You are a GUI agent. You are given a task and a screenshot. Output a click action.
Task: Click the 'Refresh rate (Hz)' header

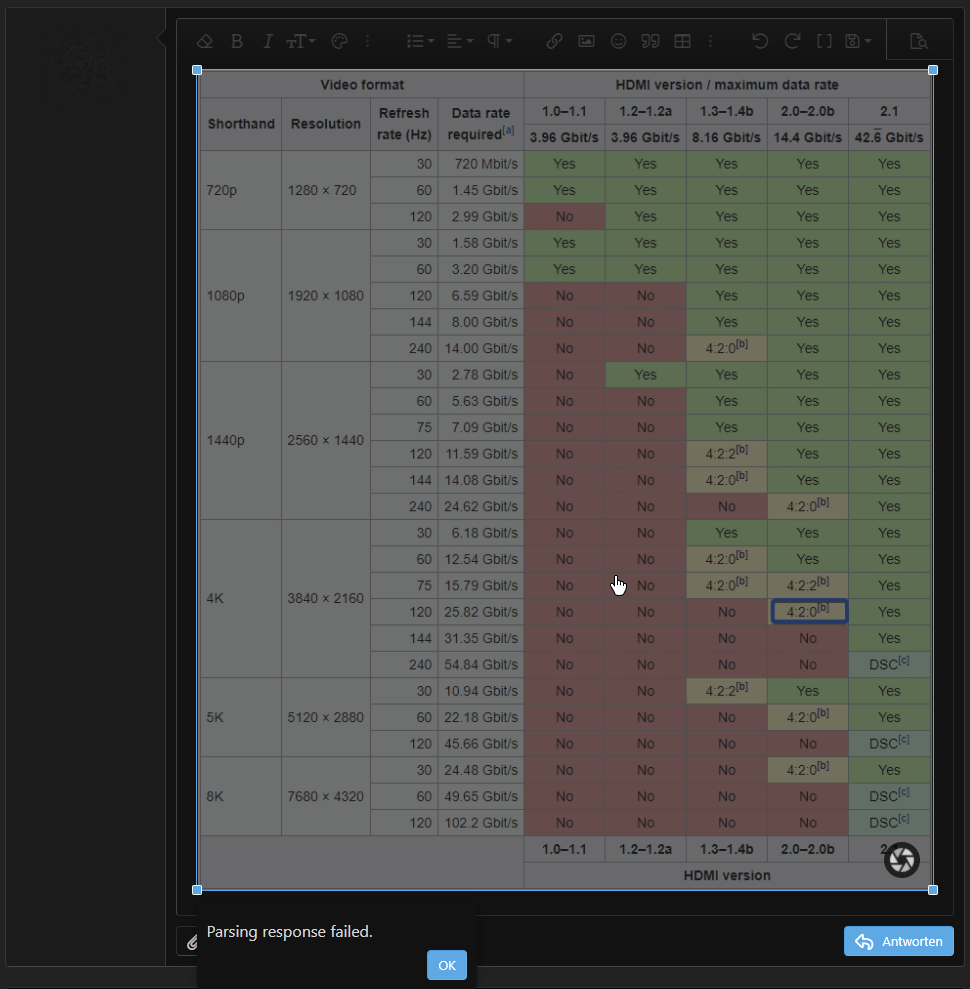(404, 124)
